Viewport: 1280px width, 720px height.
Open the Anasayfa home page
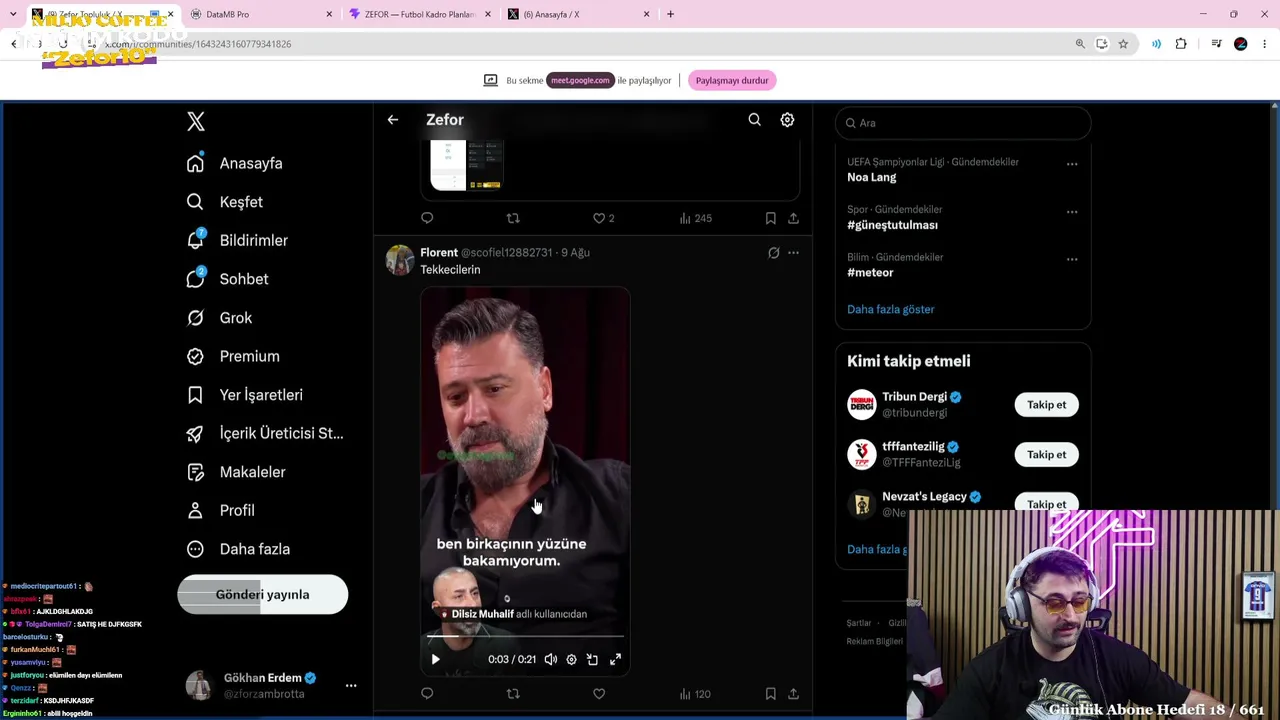point(235,163)
